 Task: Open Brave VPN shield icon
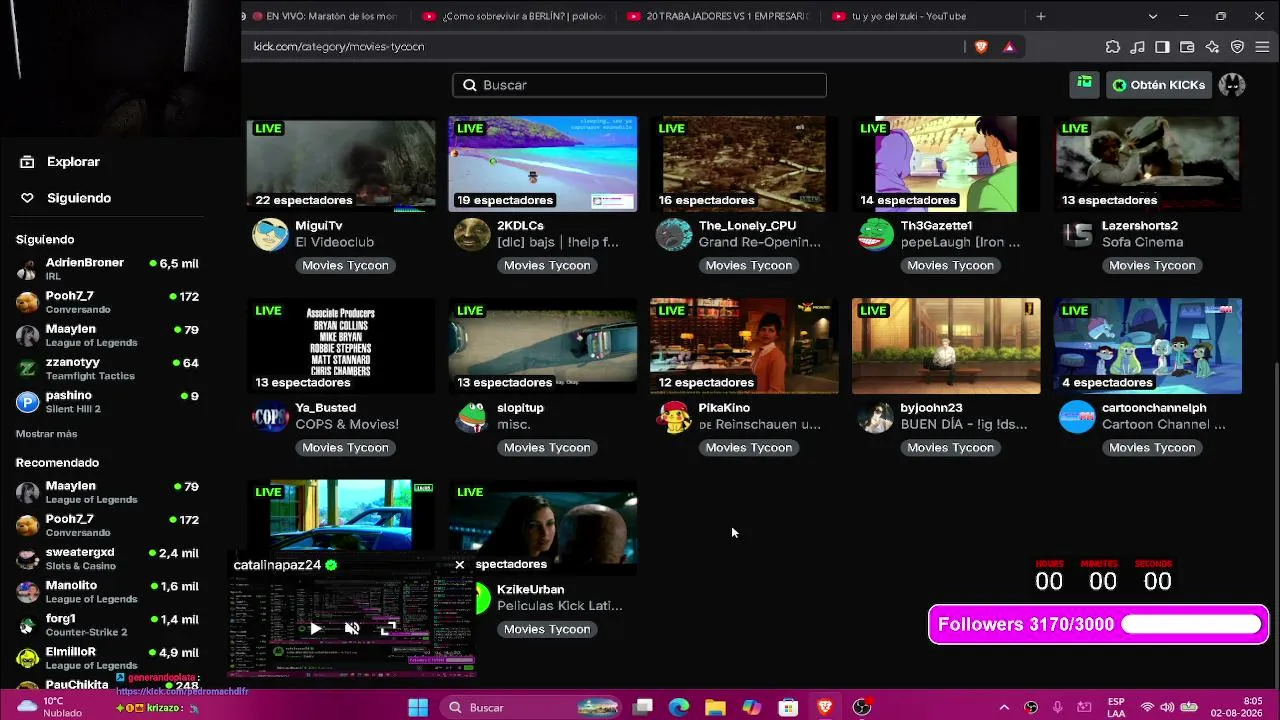click(1237, 47)
